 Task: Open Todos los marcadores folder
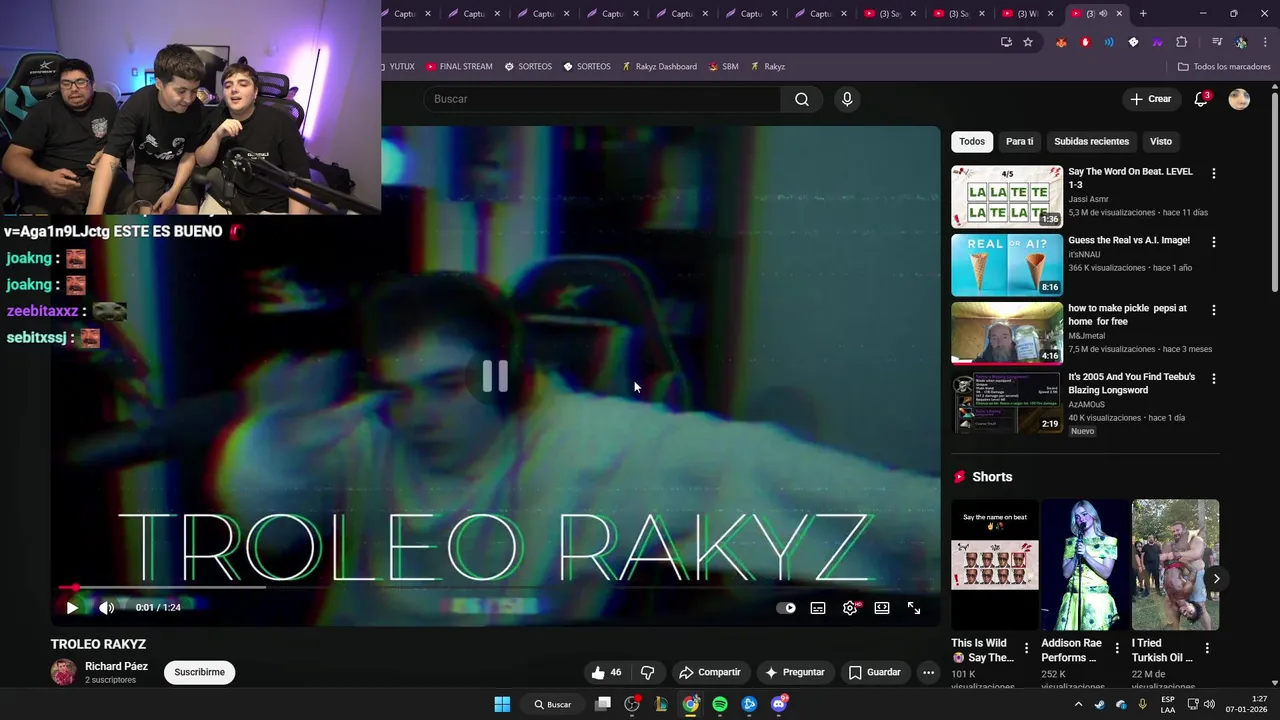(1224, 66)
